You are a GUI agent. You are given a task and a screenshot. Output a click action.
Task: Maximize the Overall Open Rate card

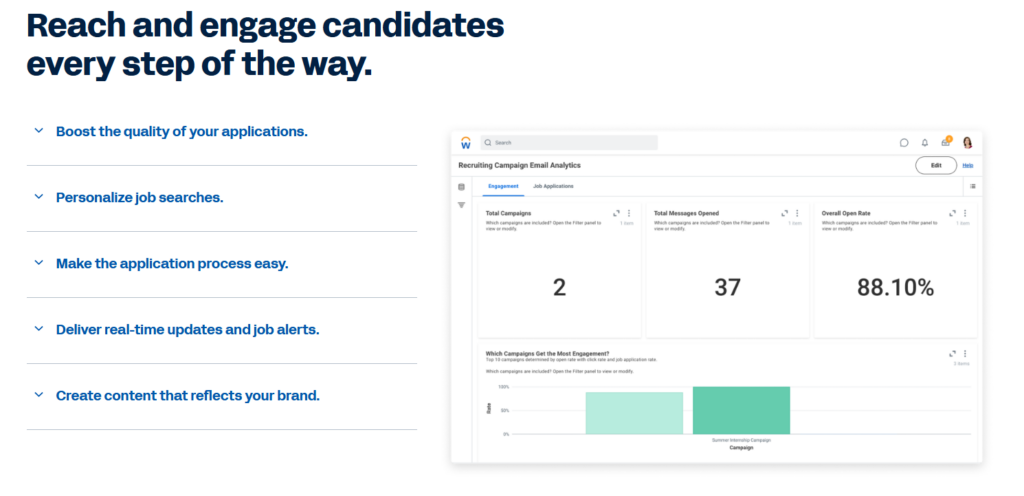click(952, 213)
